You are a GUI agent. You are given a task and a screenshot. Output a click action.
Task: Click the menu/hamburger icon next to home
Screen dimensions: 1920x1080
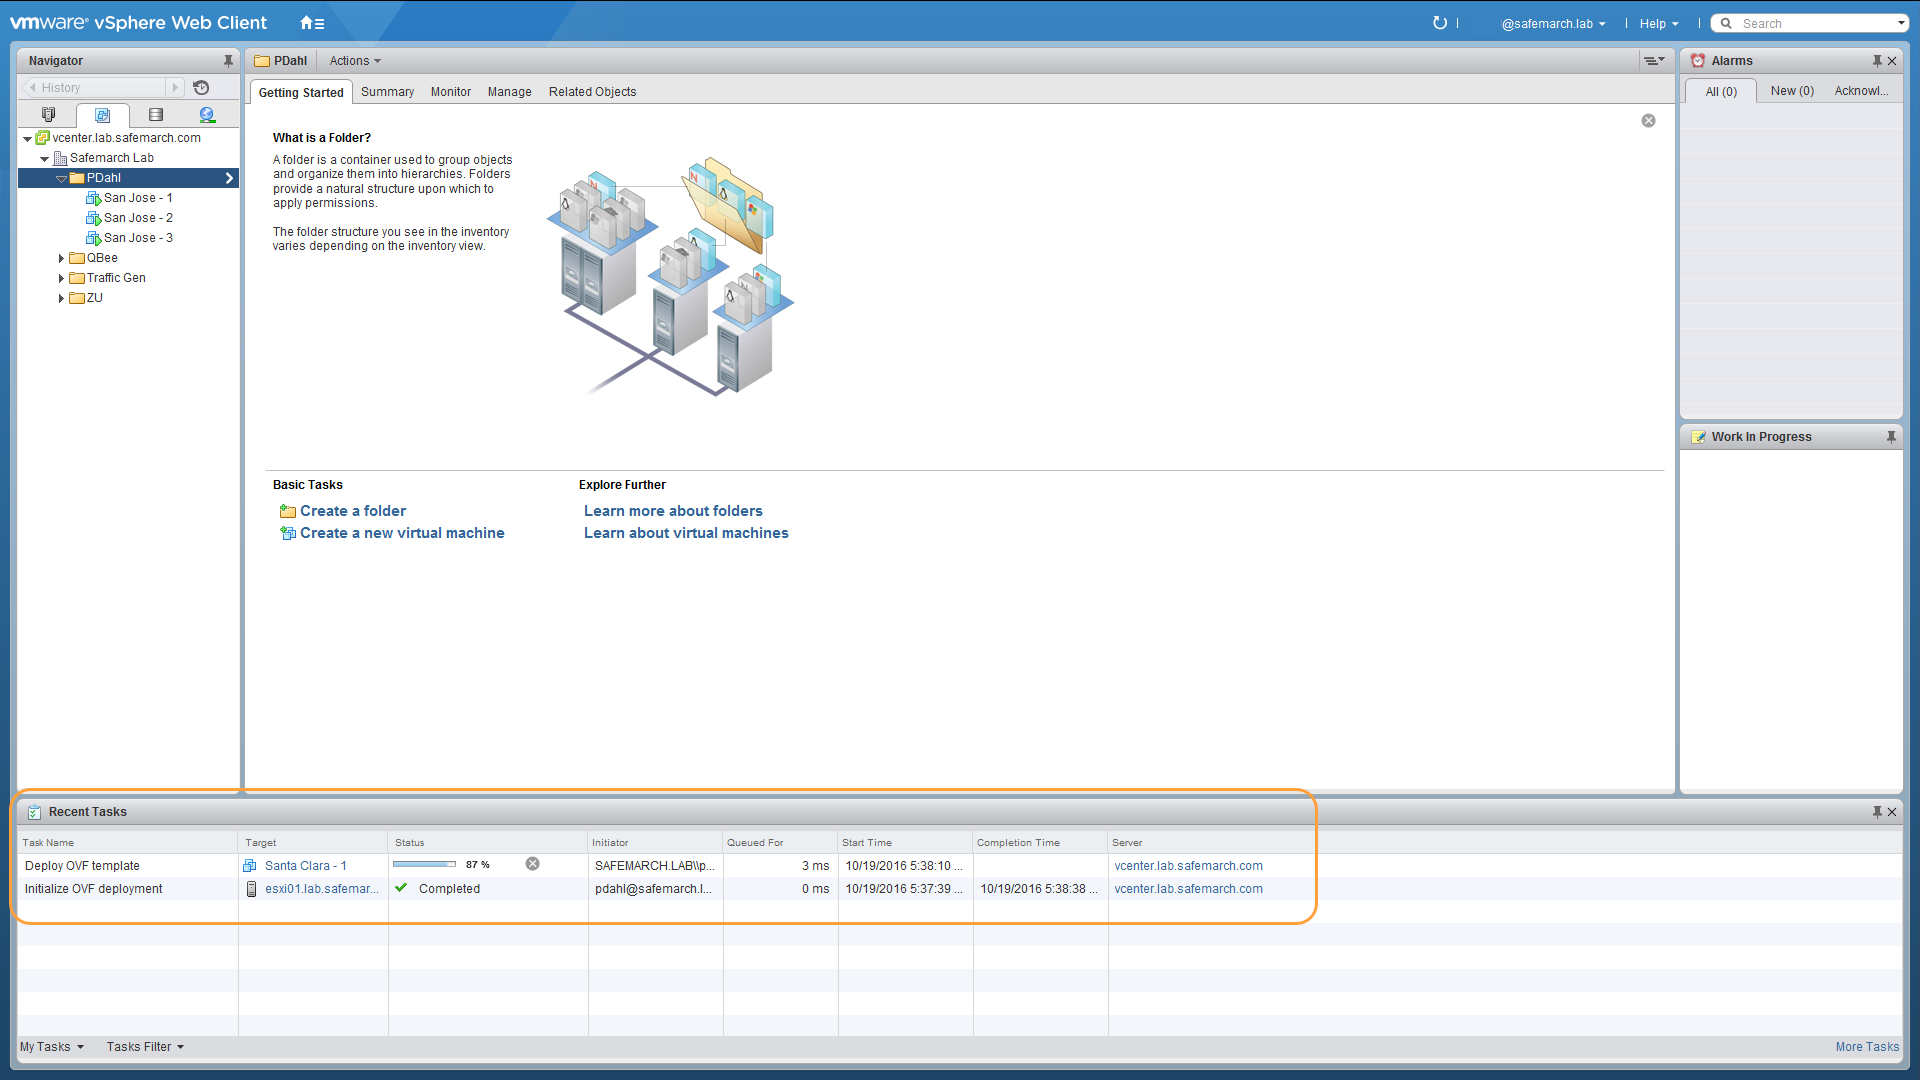tap(320, 22)
